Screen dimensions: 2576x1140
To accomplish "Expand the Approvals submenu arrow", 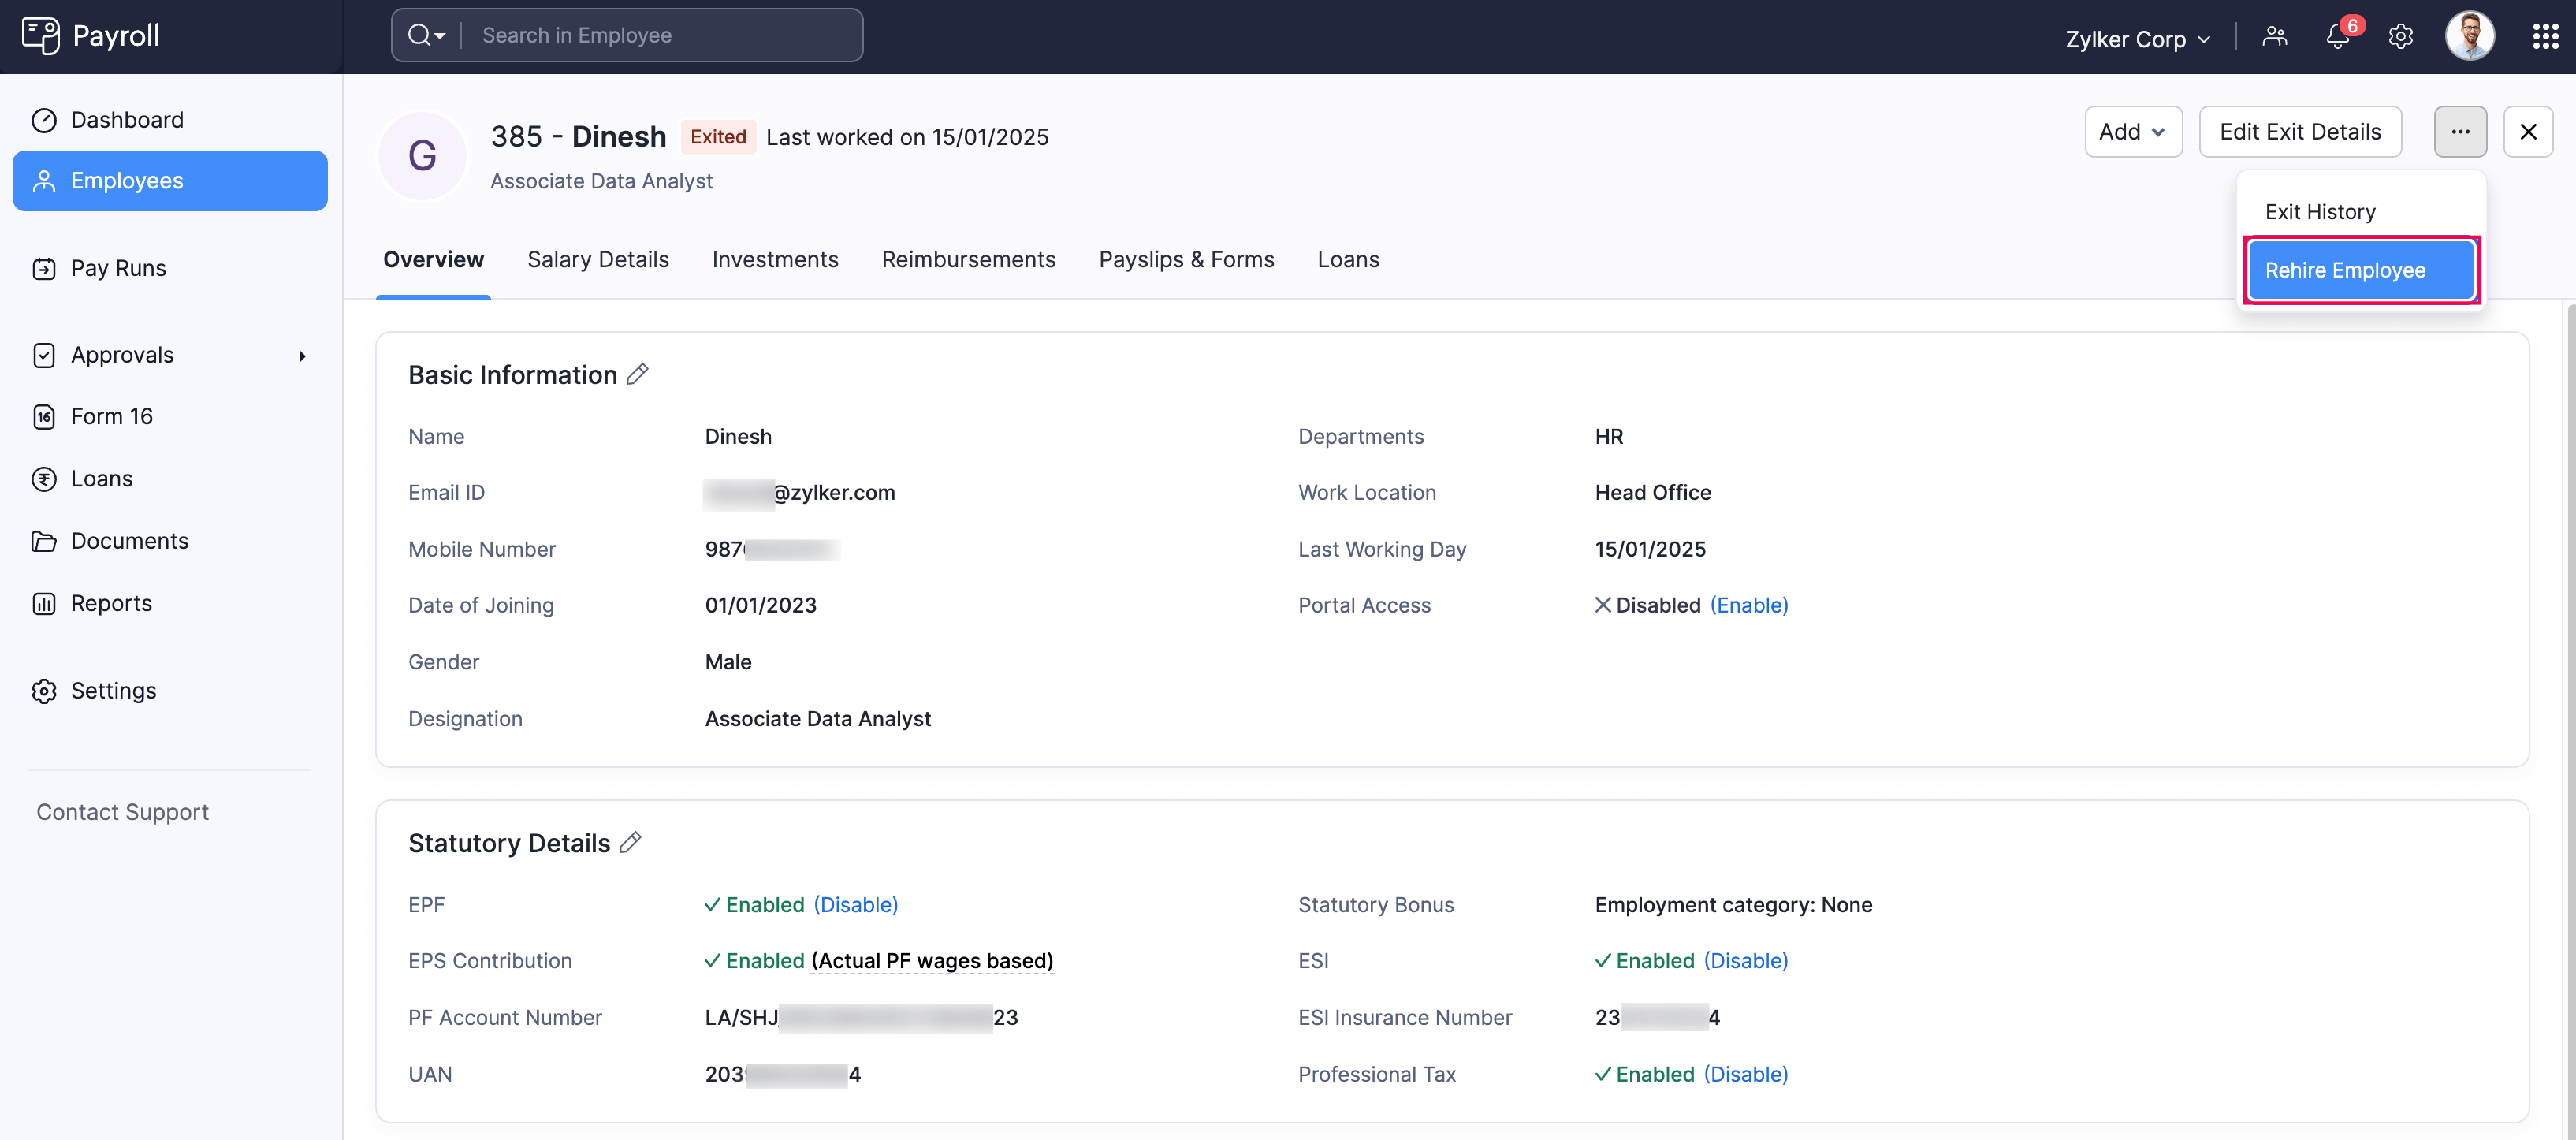I will point(302,356).
